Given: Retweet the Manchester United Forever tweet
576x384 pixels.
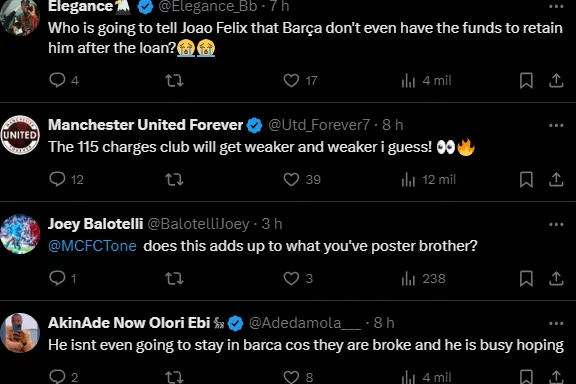Looking at the screenshot, I should point(174,180).
